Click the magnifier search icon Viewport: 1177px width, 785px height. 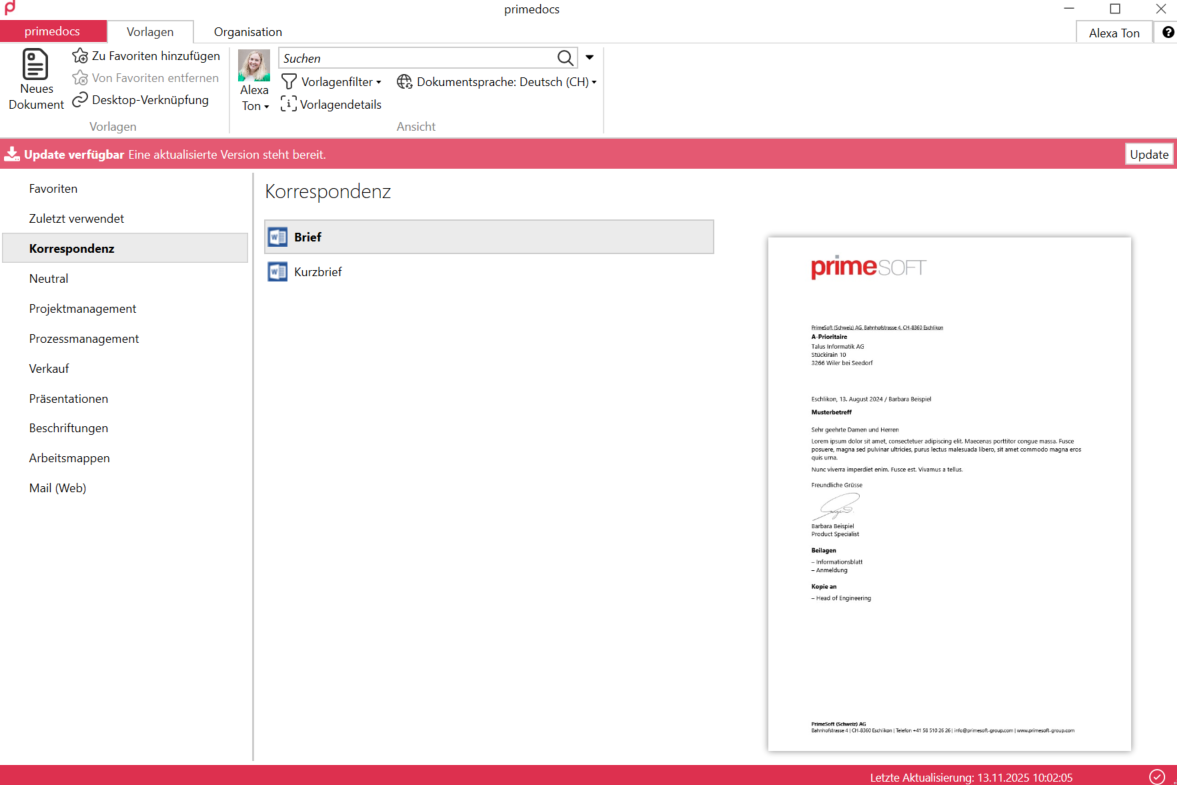(565, 58)
